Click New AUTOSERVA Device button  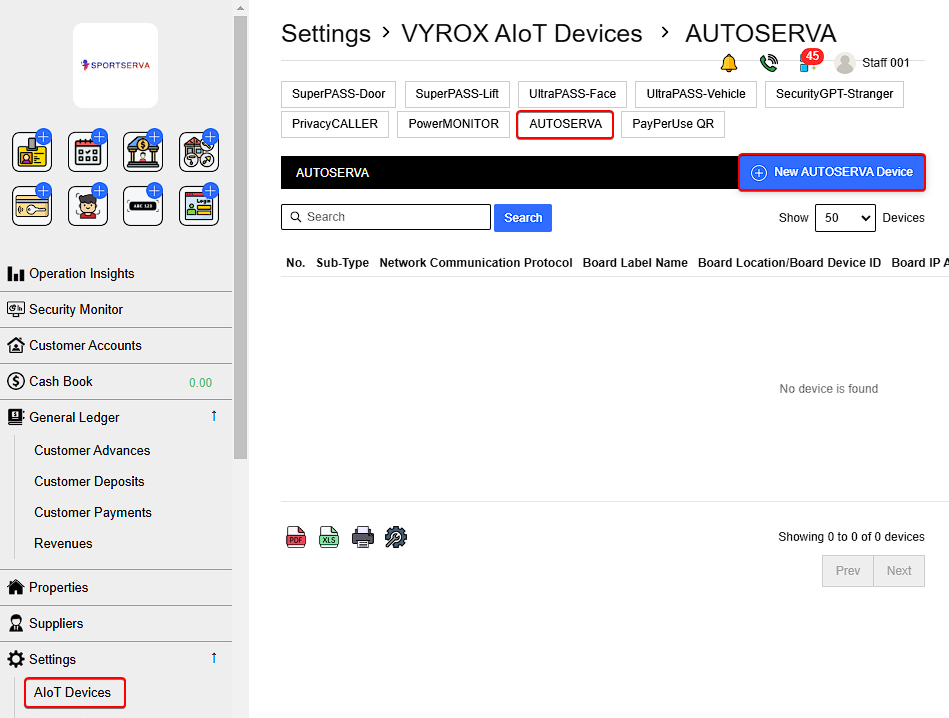[831, 172]
